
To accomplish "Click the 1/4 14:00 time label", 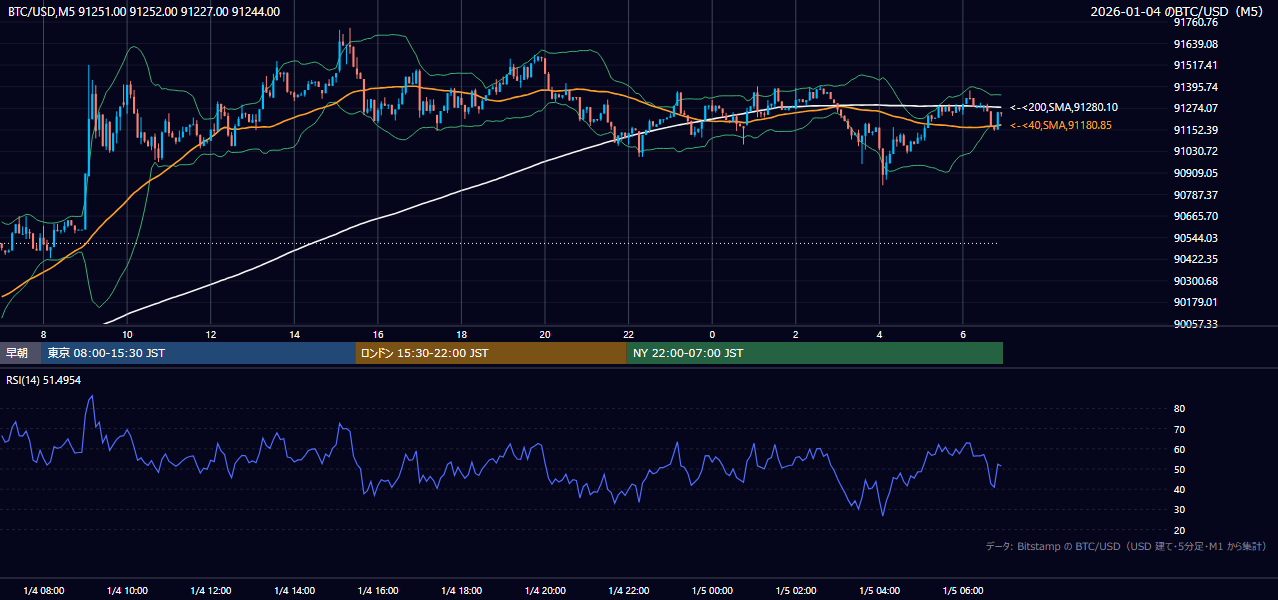I will 294,590.
